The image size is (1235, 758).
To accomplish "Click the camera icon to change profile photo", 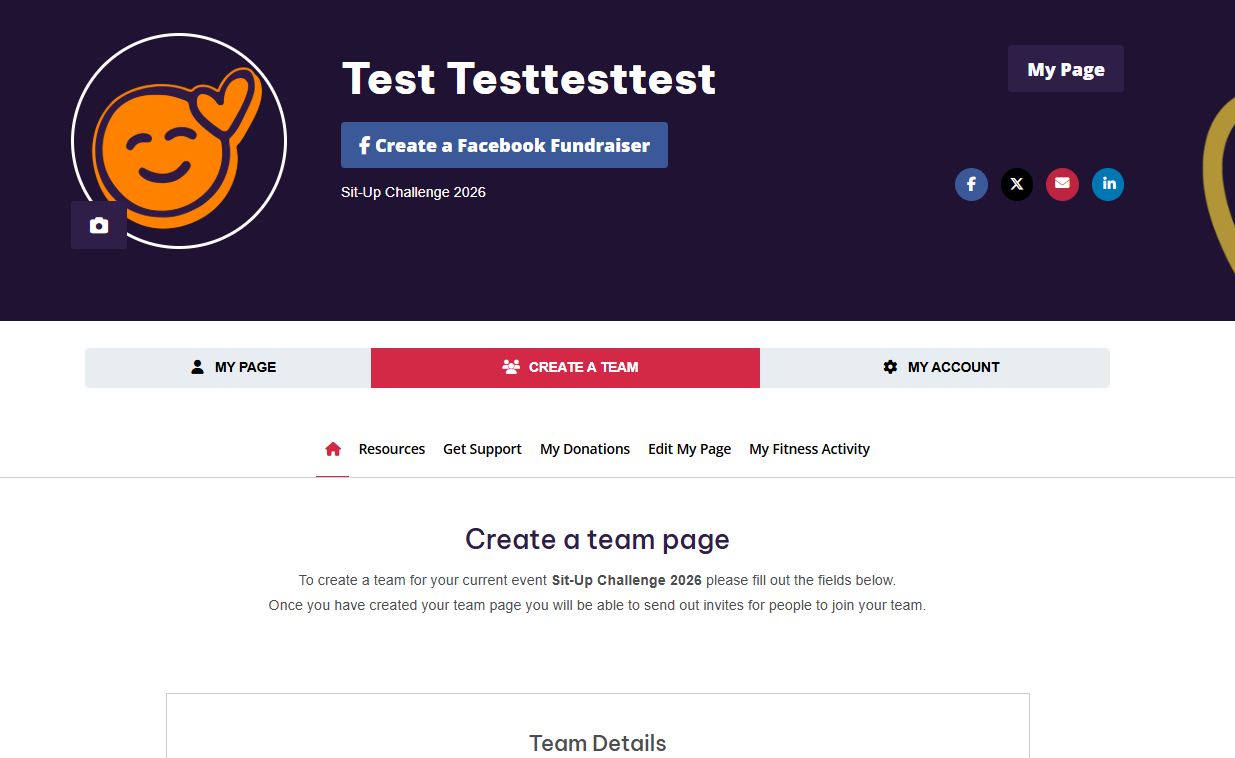I will pyautogui.click(x=98, y=225).
